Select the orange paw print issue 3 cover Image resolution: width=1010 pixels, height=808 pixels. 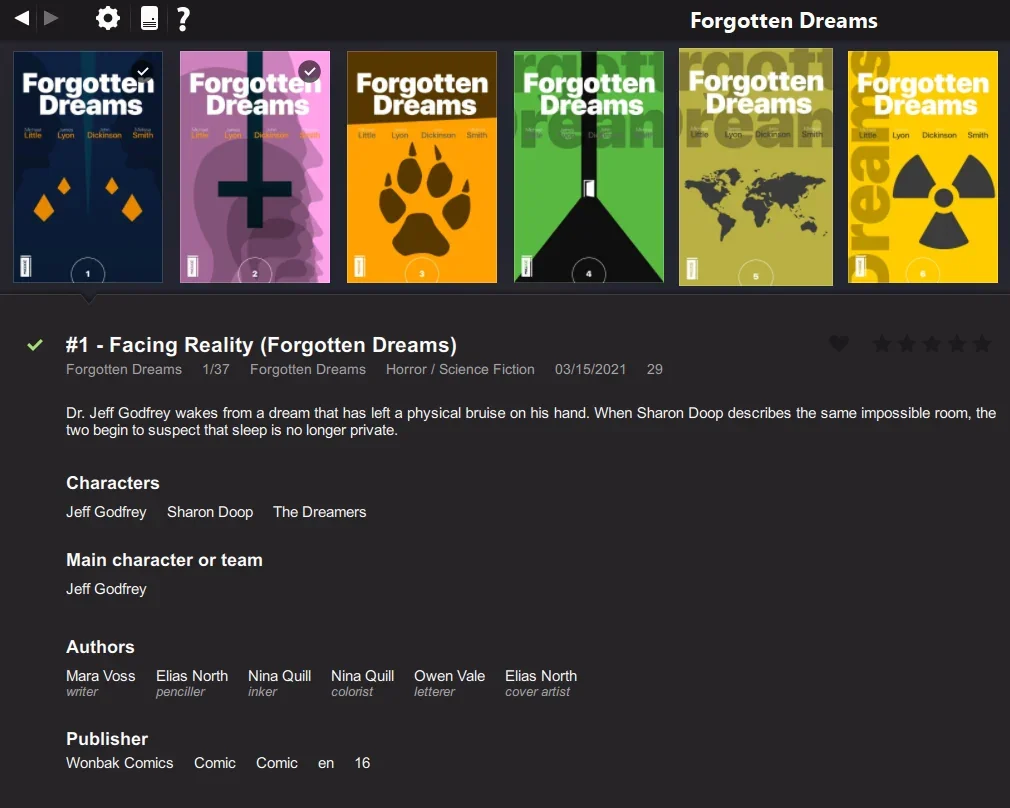[x=422, y=167]
